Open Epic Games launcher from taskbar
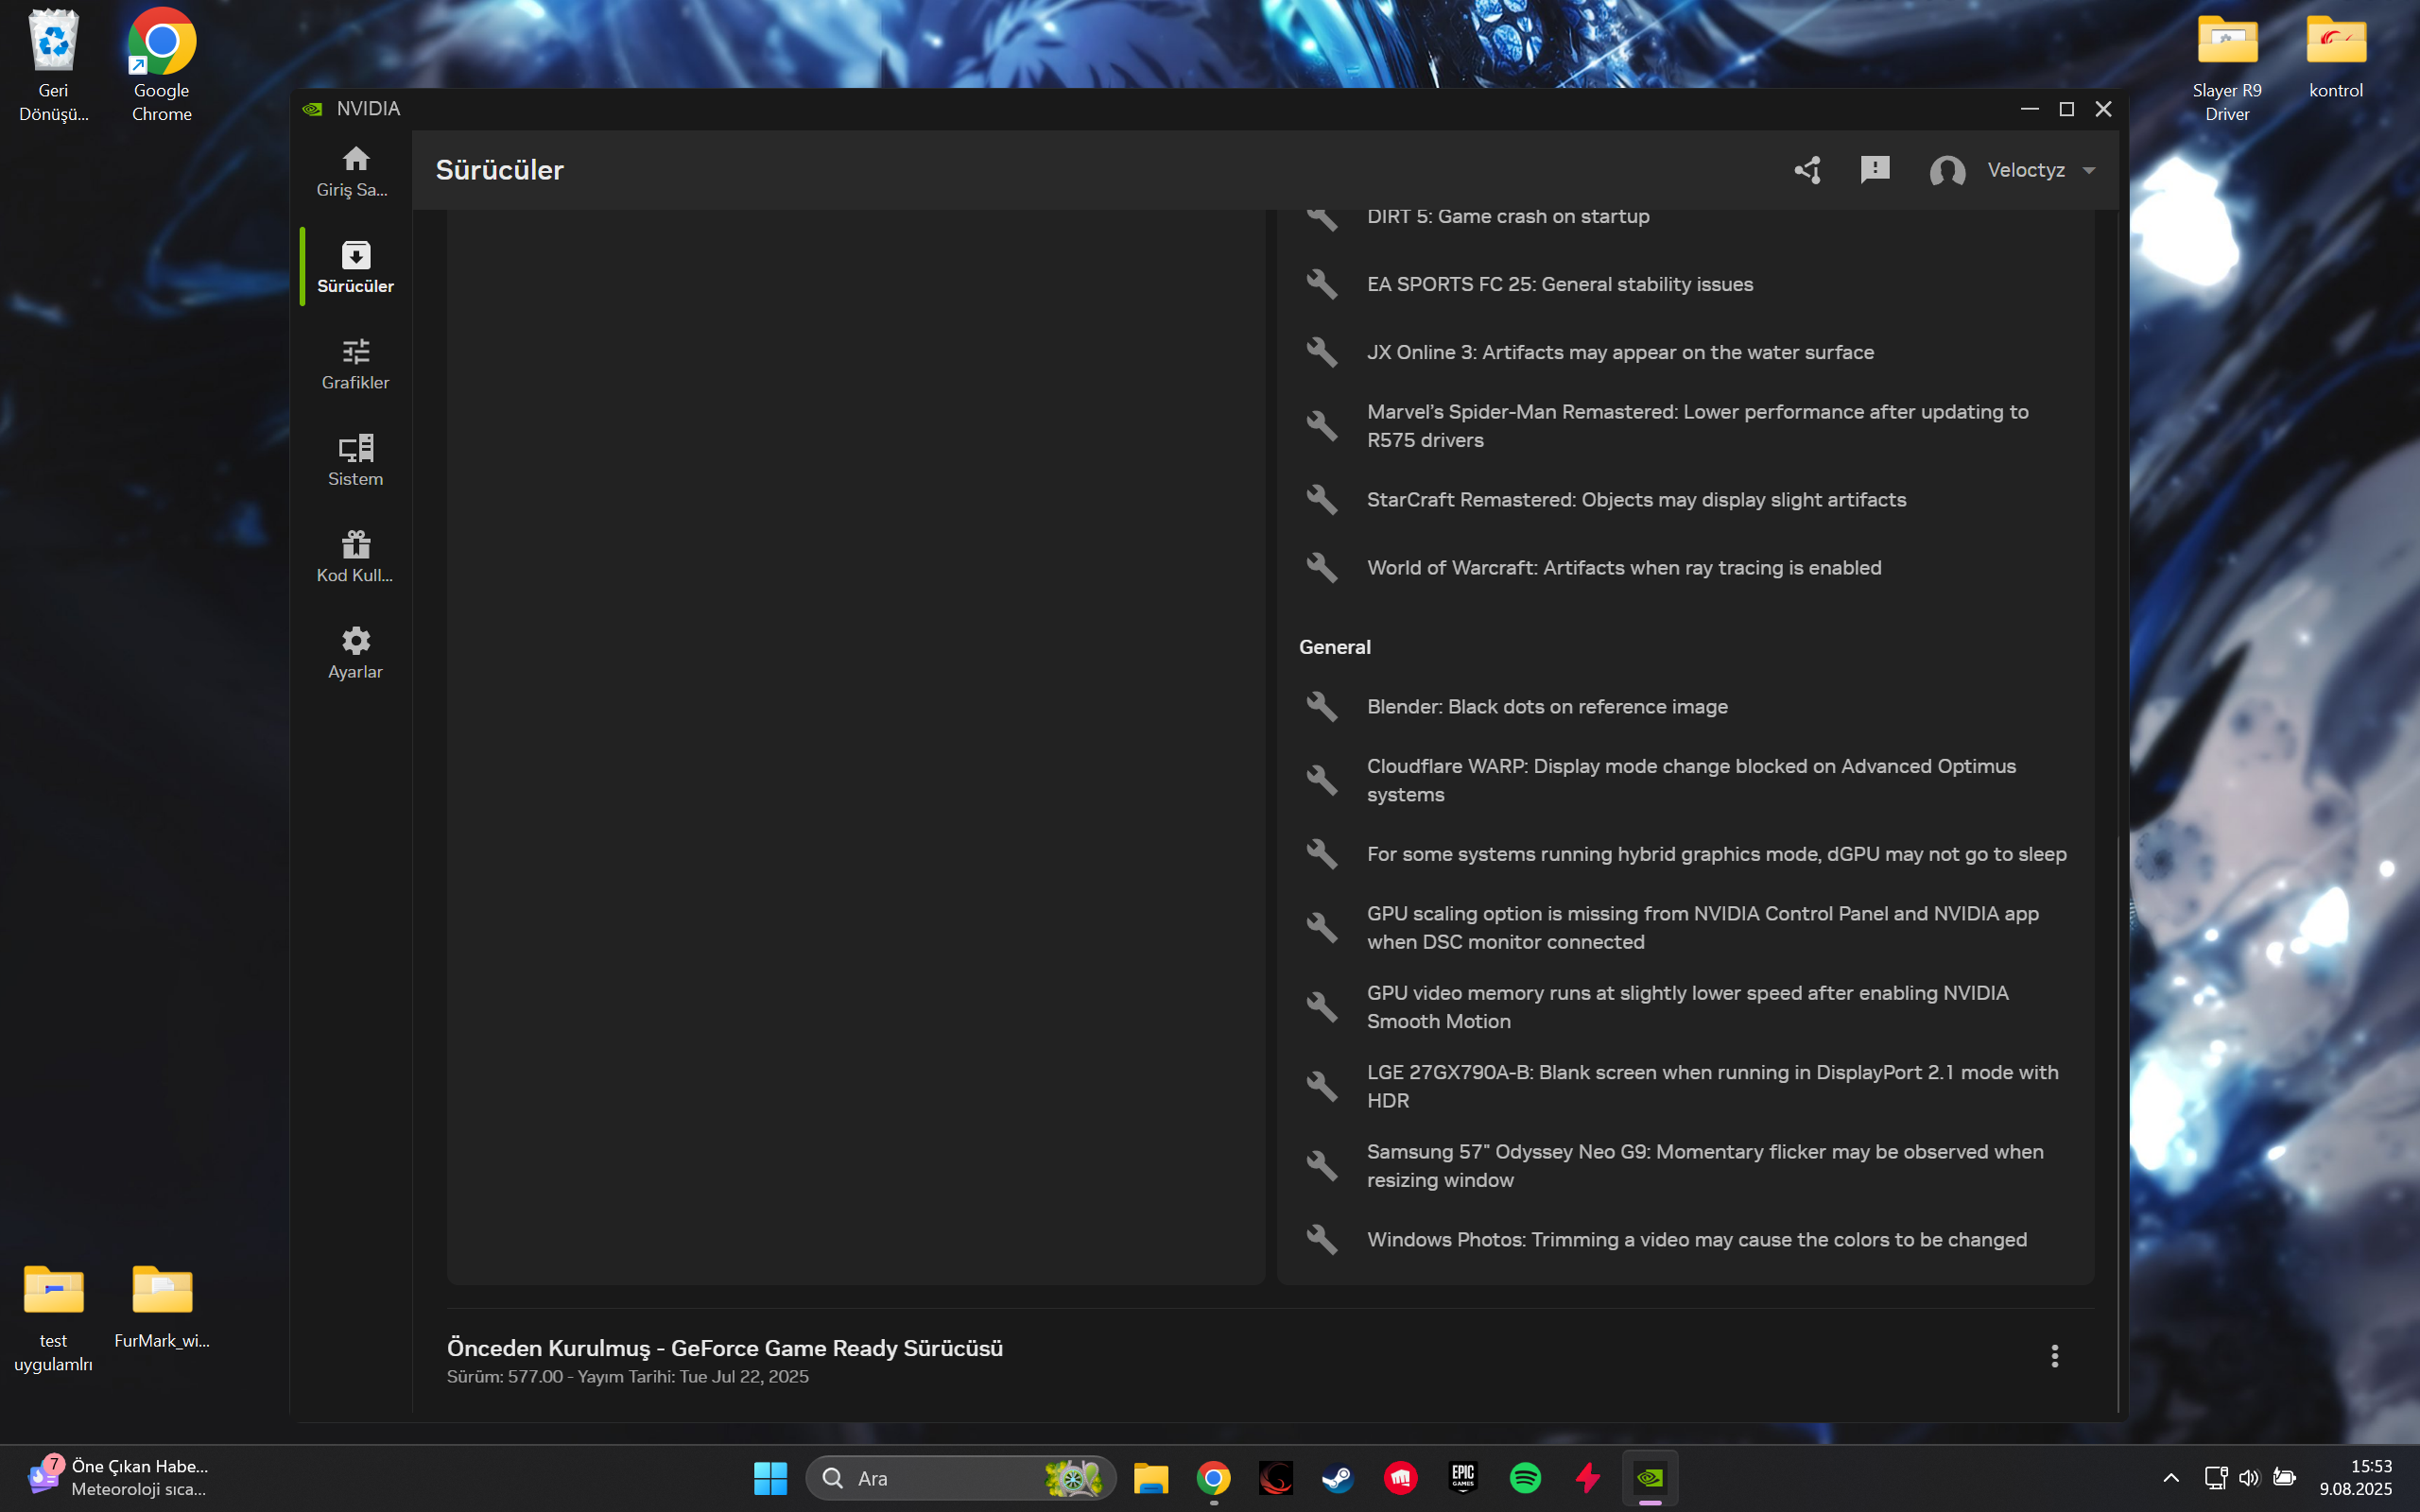This screenshot has width=2420, height=1512. tap(1463, 1478)
